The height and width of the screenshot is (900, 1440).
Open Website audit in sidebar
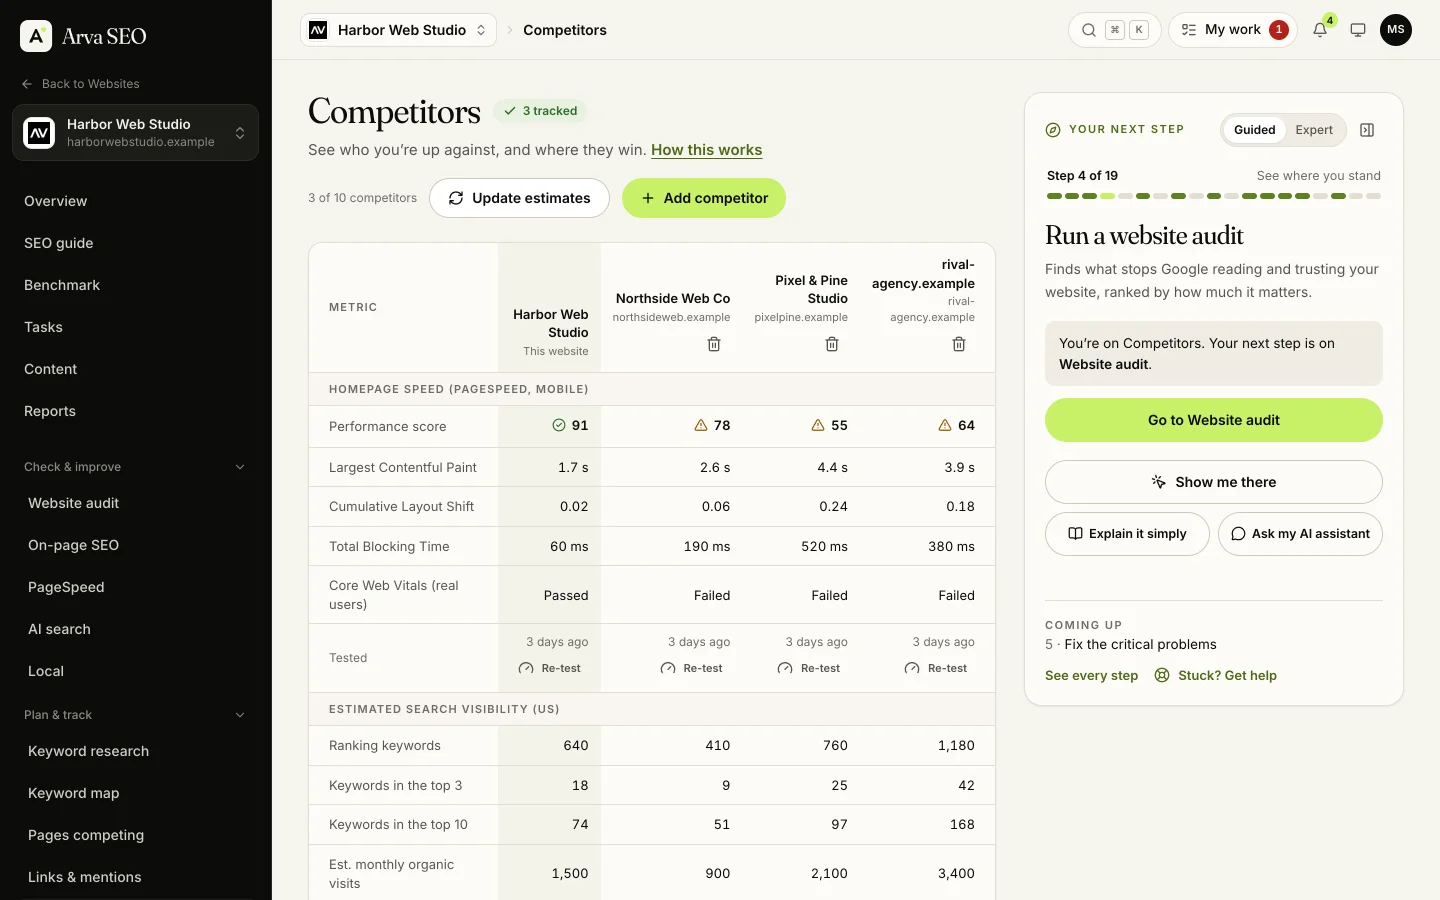coord(135,503)
